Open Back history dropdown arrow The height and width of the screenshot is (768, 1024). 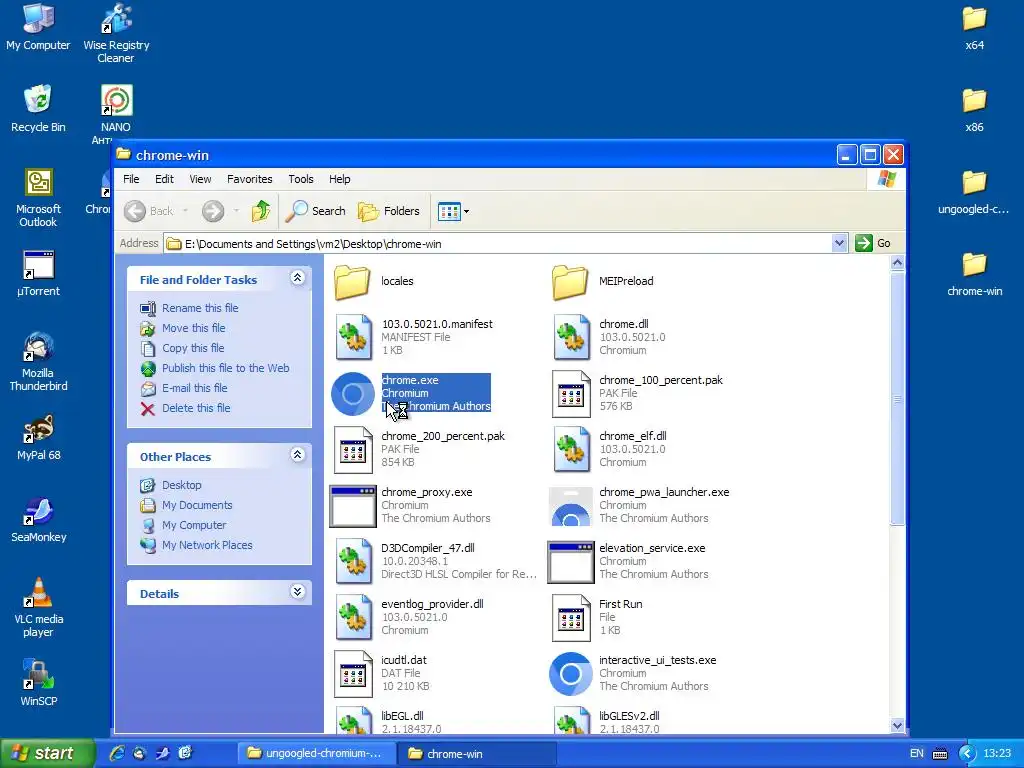[x=185, y=211]
